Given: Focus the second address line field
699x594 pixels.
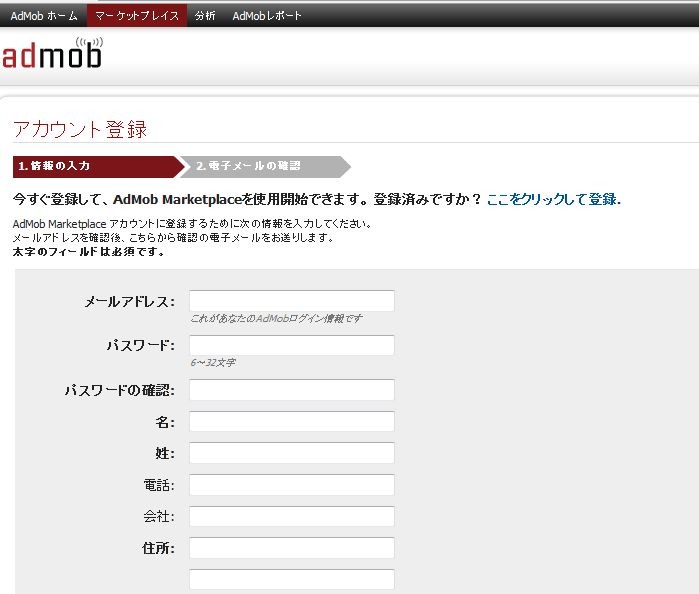Looking at the screenshot, I should 291,579.
